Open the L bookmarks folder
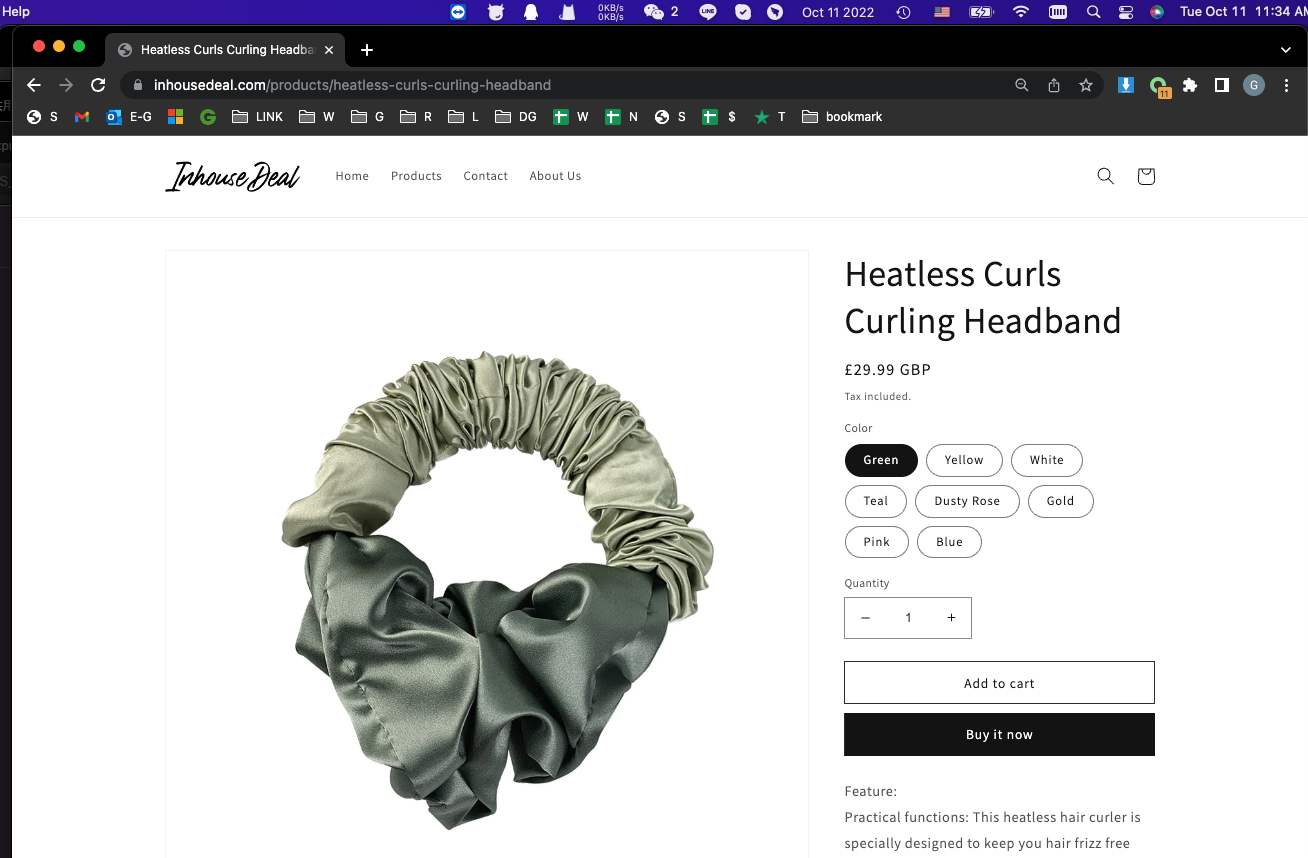This screenshot has height=858, width=1308. (464, 117)
